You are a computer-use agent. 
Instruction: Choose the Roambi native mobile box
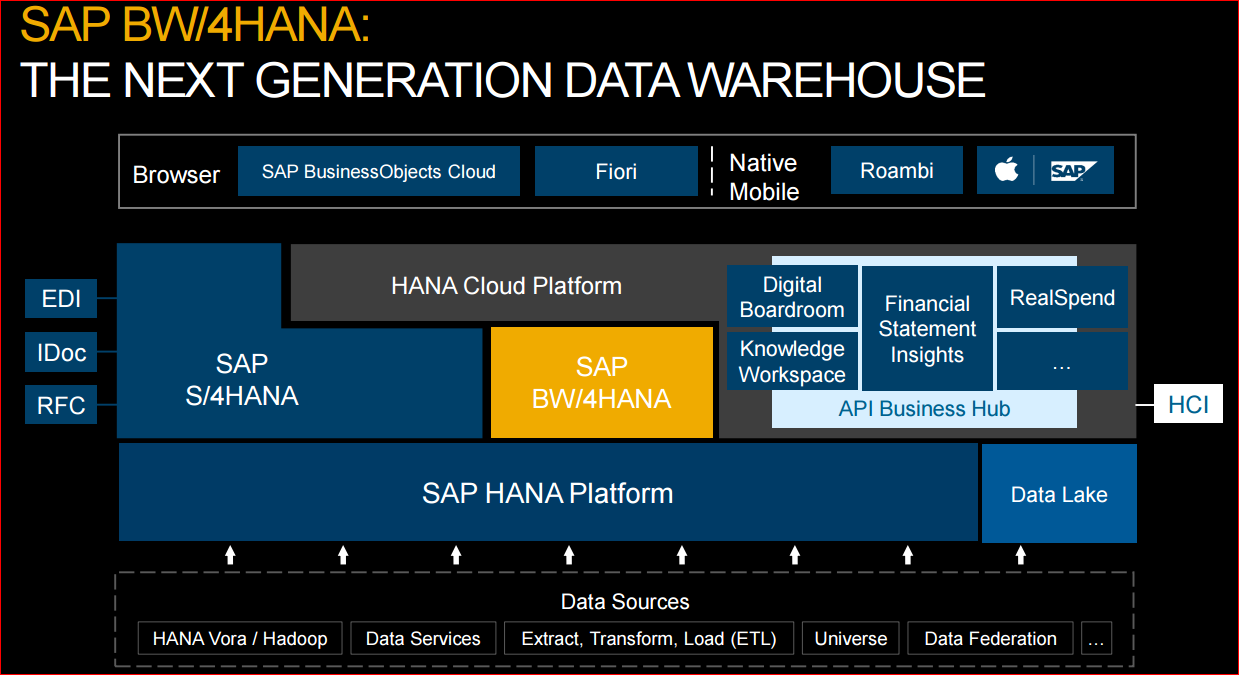pyautogui.click(x=896, y=171)
